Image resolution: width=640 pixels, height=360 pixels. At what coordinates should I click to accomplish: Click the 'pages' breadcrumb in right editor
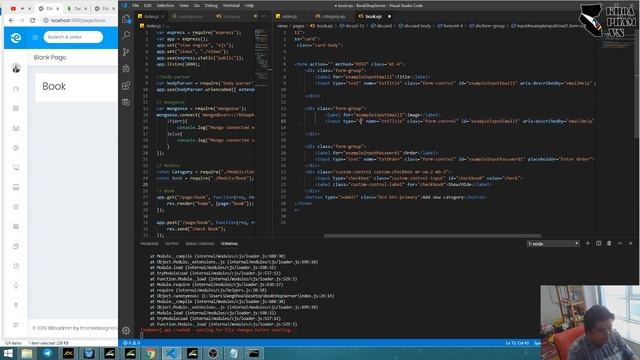point(298,26)
